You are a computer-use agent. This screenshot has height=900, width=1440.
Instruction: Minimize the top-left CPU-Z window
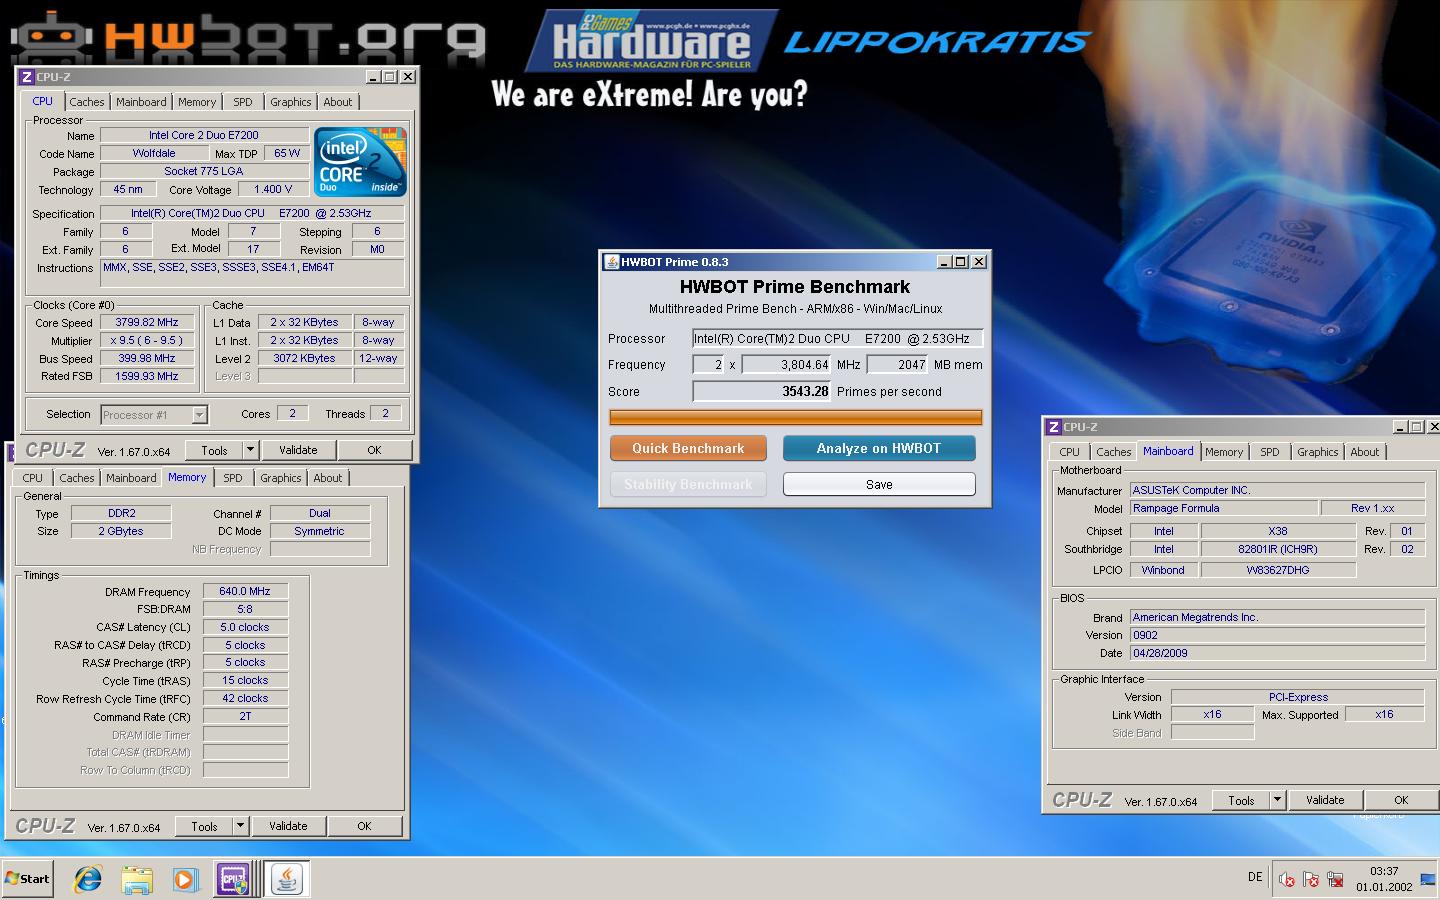coord(373,77)
